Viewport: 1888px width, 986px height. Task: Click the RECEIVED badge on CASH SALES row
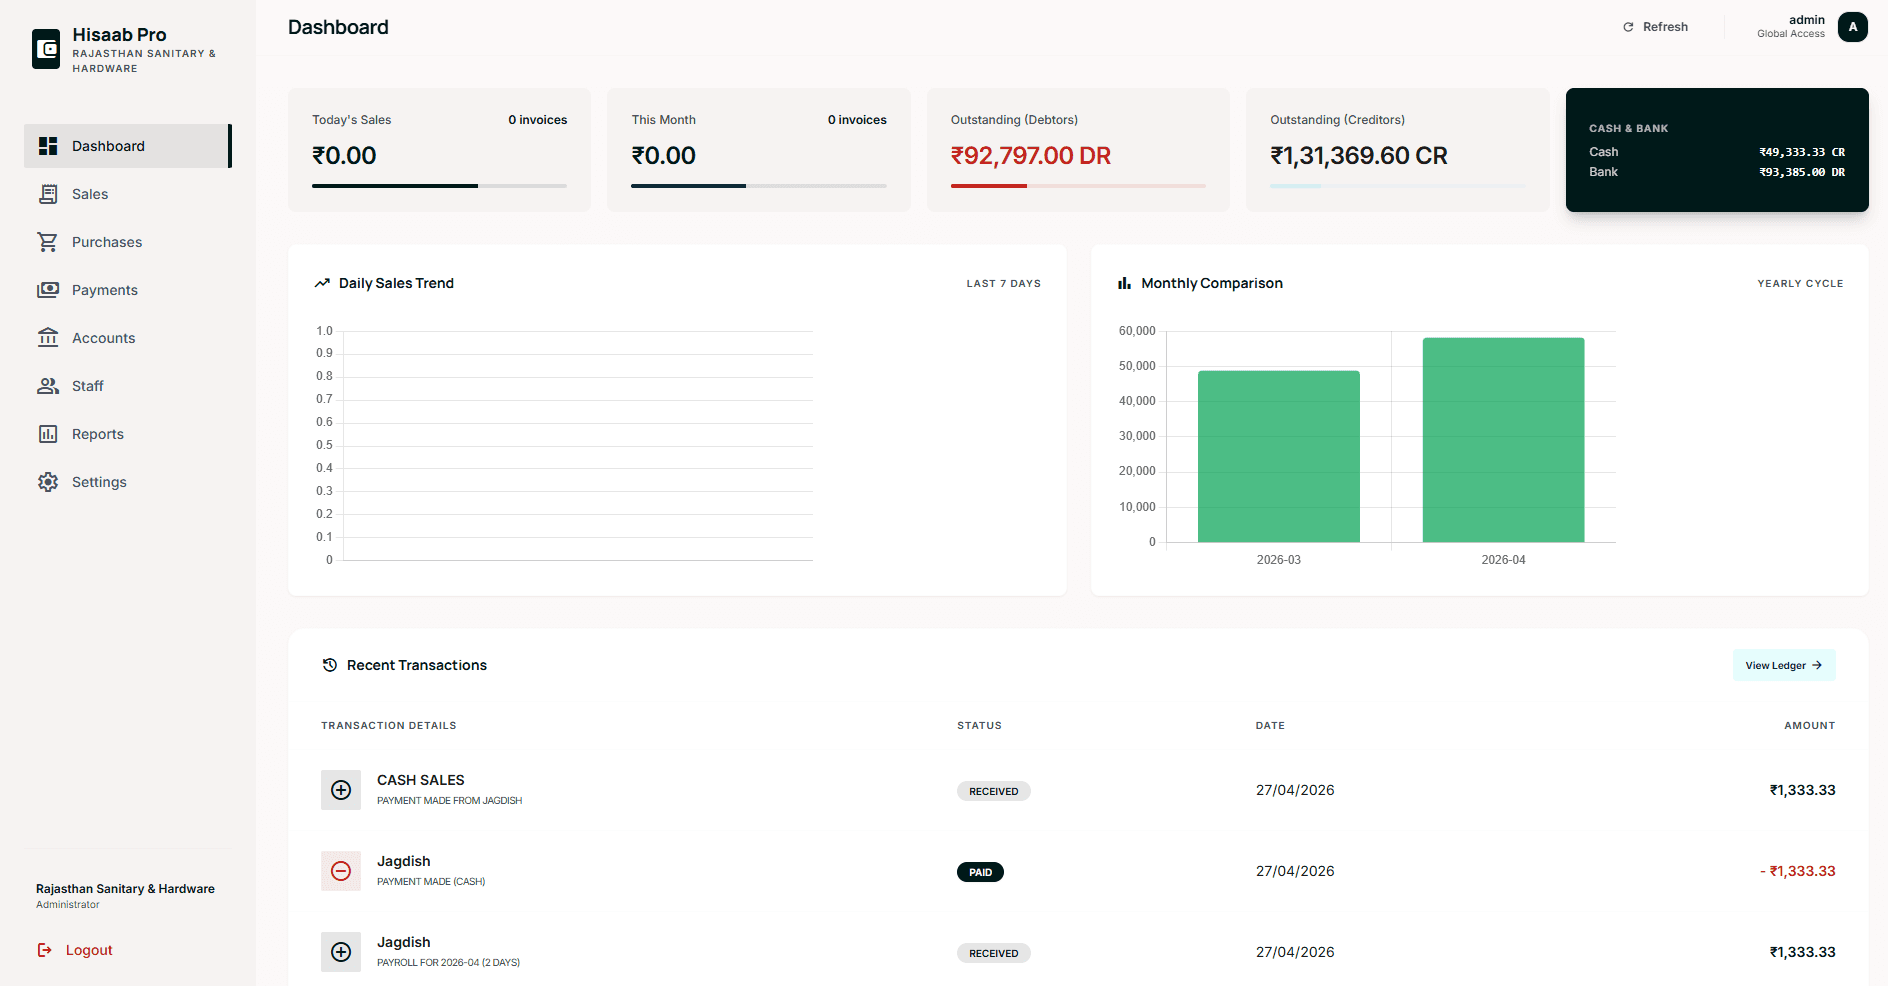point(994,791)
